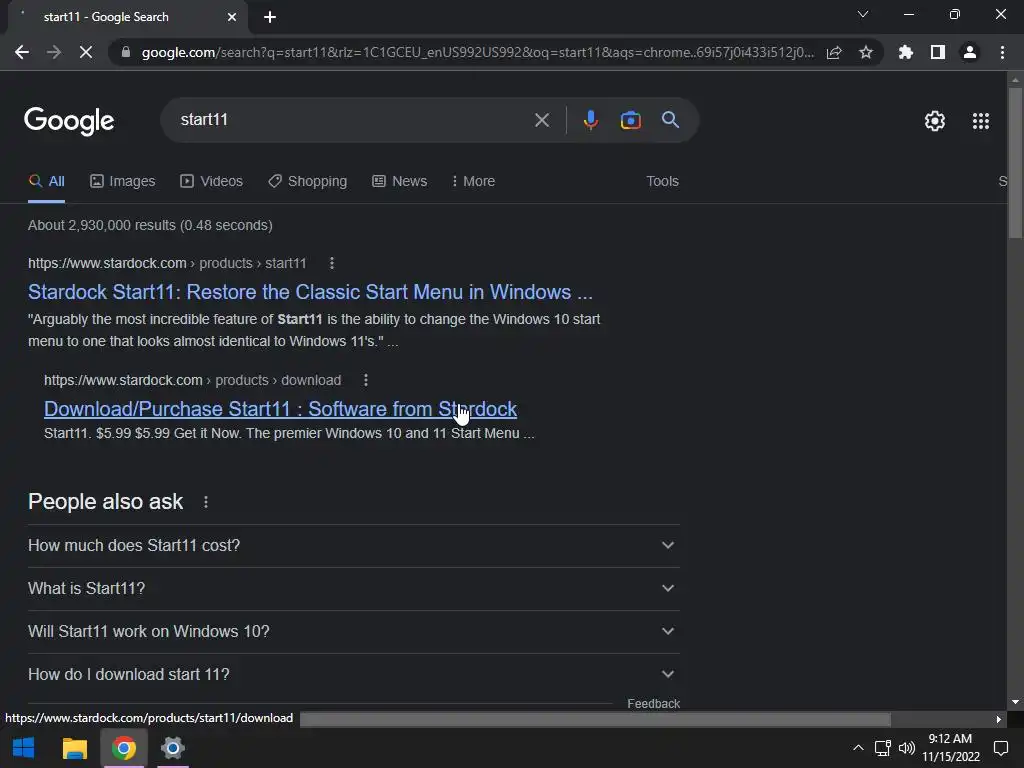Click the stardock.com products start11 breadcrumb

tap(167, 263)
